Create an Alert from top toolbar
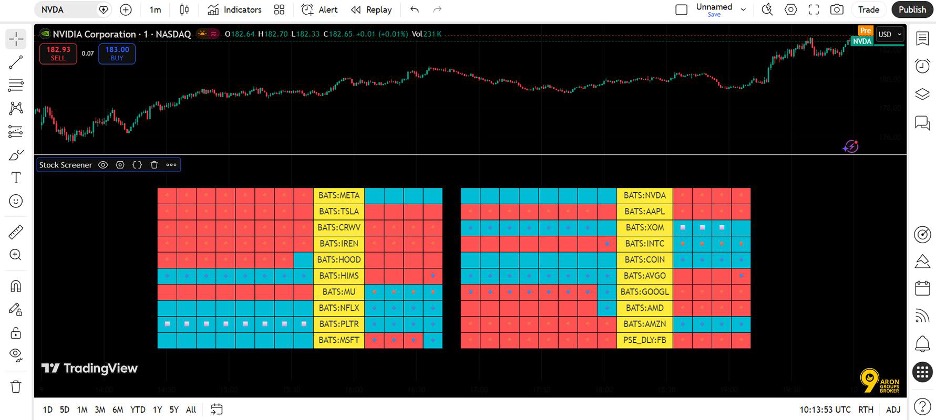The image size is (936, 420). point(319,10)
